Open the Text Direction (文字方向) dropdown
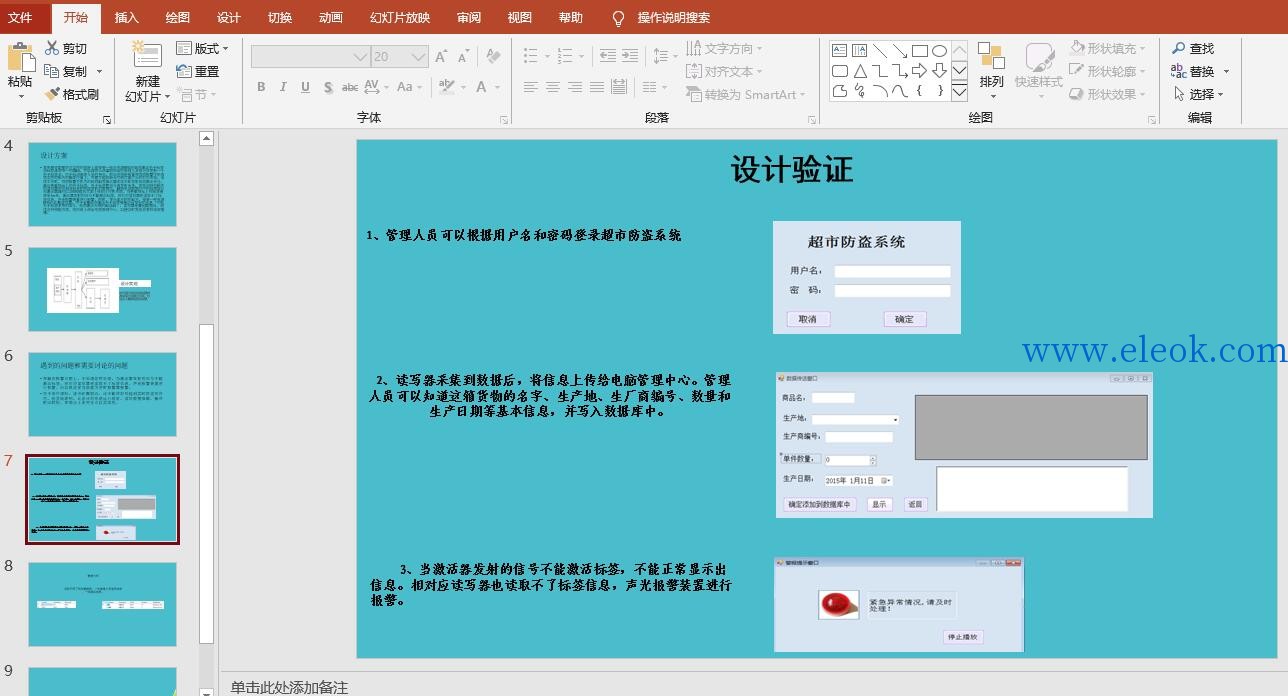 click(725, 48)
